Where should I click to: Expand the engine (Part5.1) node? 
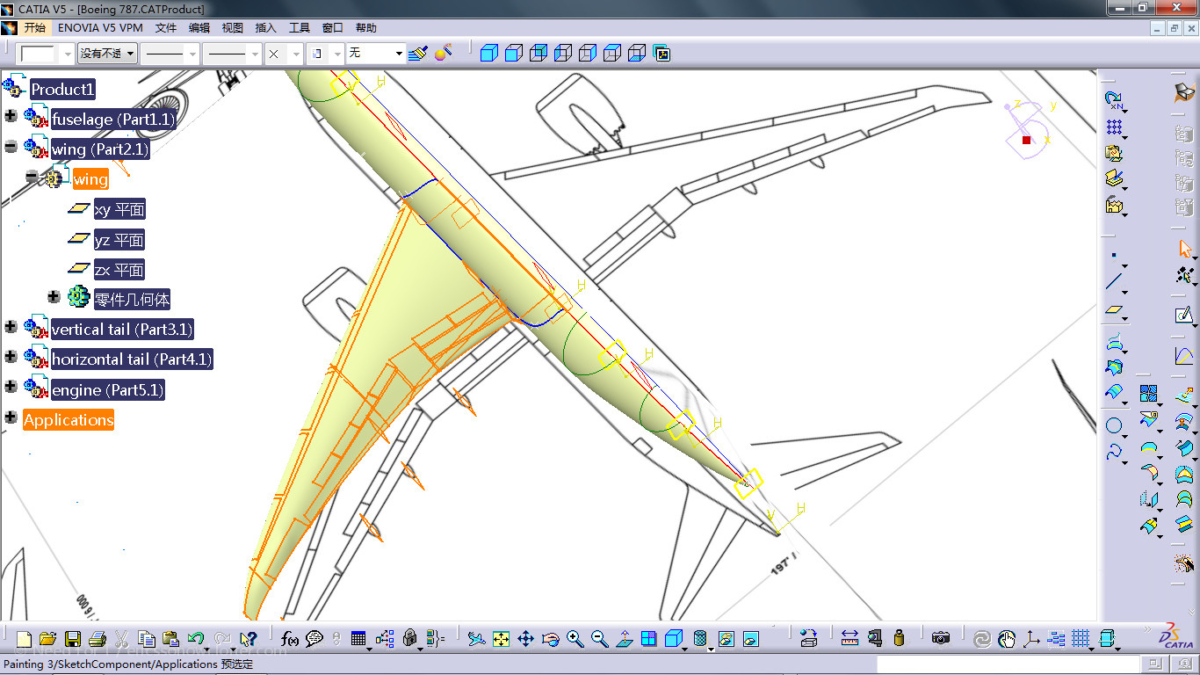11,386
